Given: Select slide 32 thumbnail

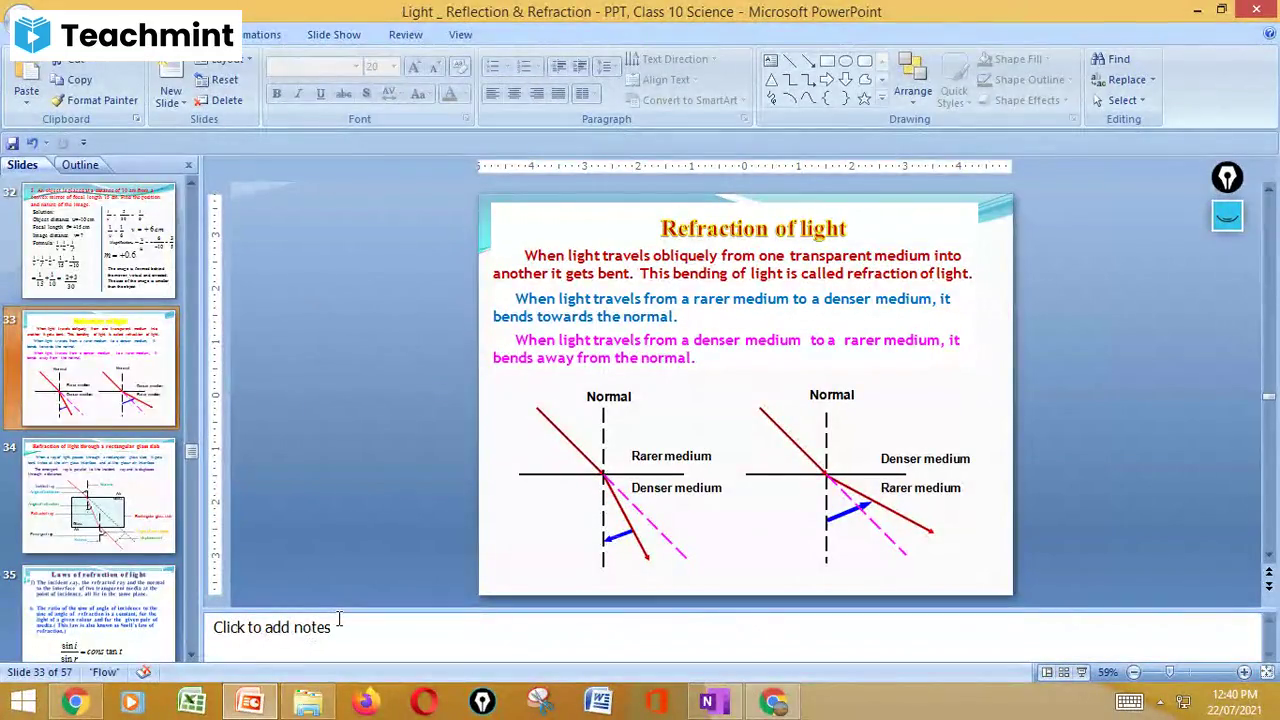Looking at the screenshot, I should [99, 241].
